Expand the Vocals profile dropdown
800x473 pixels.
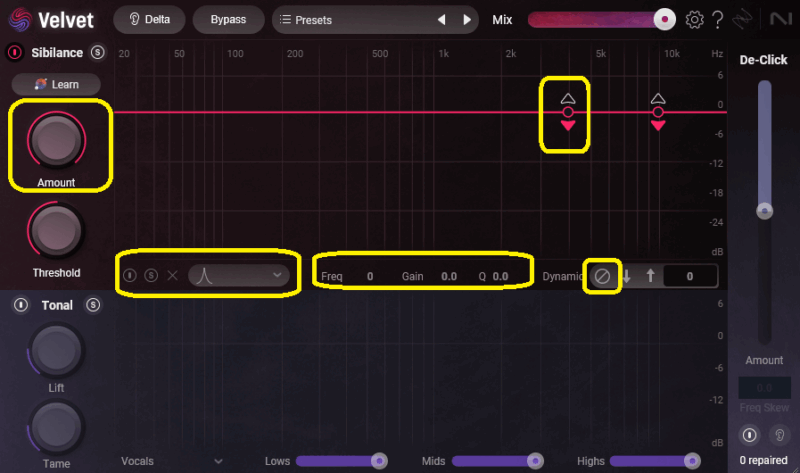pyautogui.click(x=170, y=461)
